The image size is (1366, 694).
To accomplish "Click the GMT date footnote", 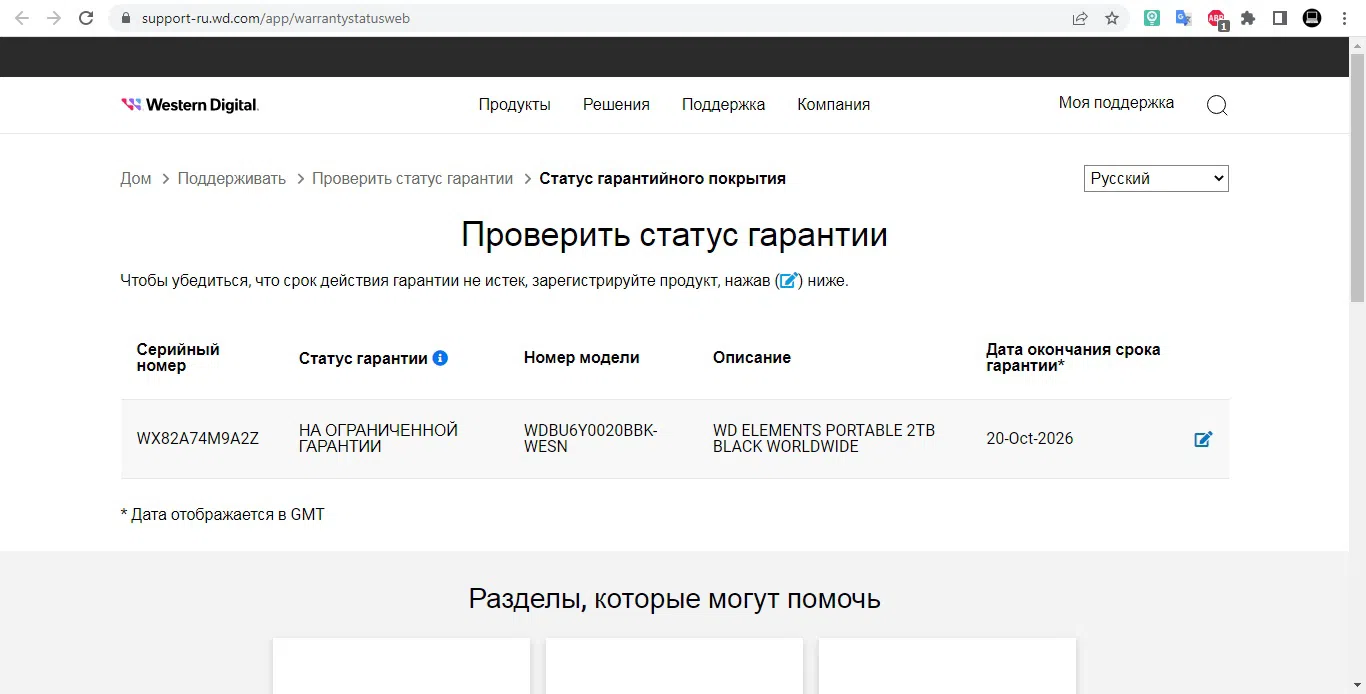I will (x=222, y=514).
